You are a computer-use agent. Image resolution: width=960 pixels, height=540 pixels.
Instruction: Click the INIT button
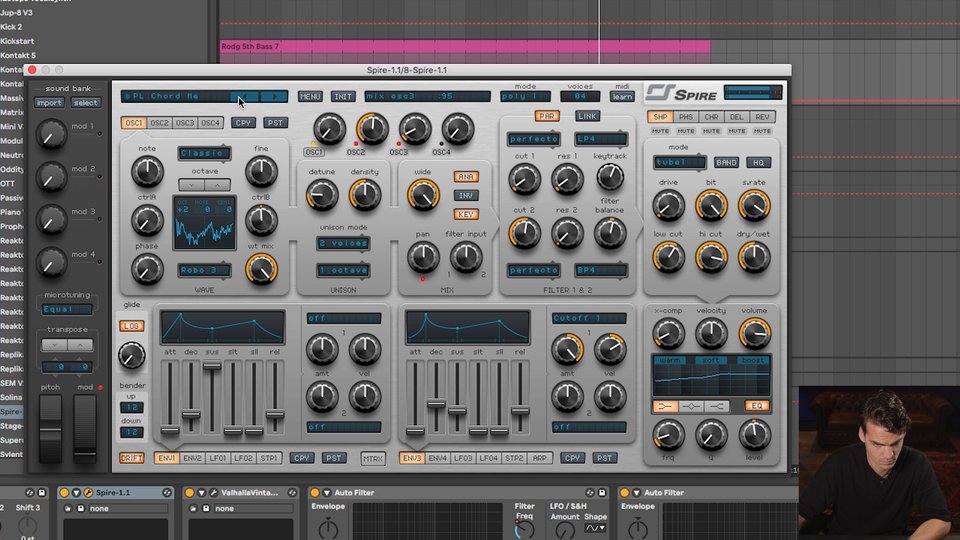coord(343,96)
